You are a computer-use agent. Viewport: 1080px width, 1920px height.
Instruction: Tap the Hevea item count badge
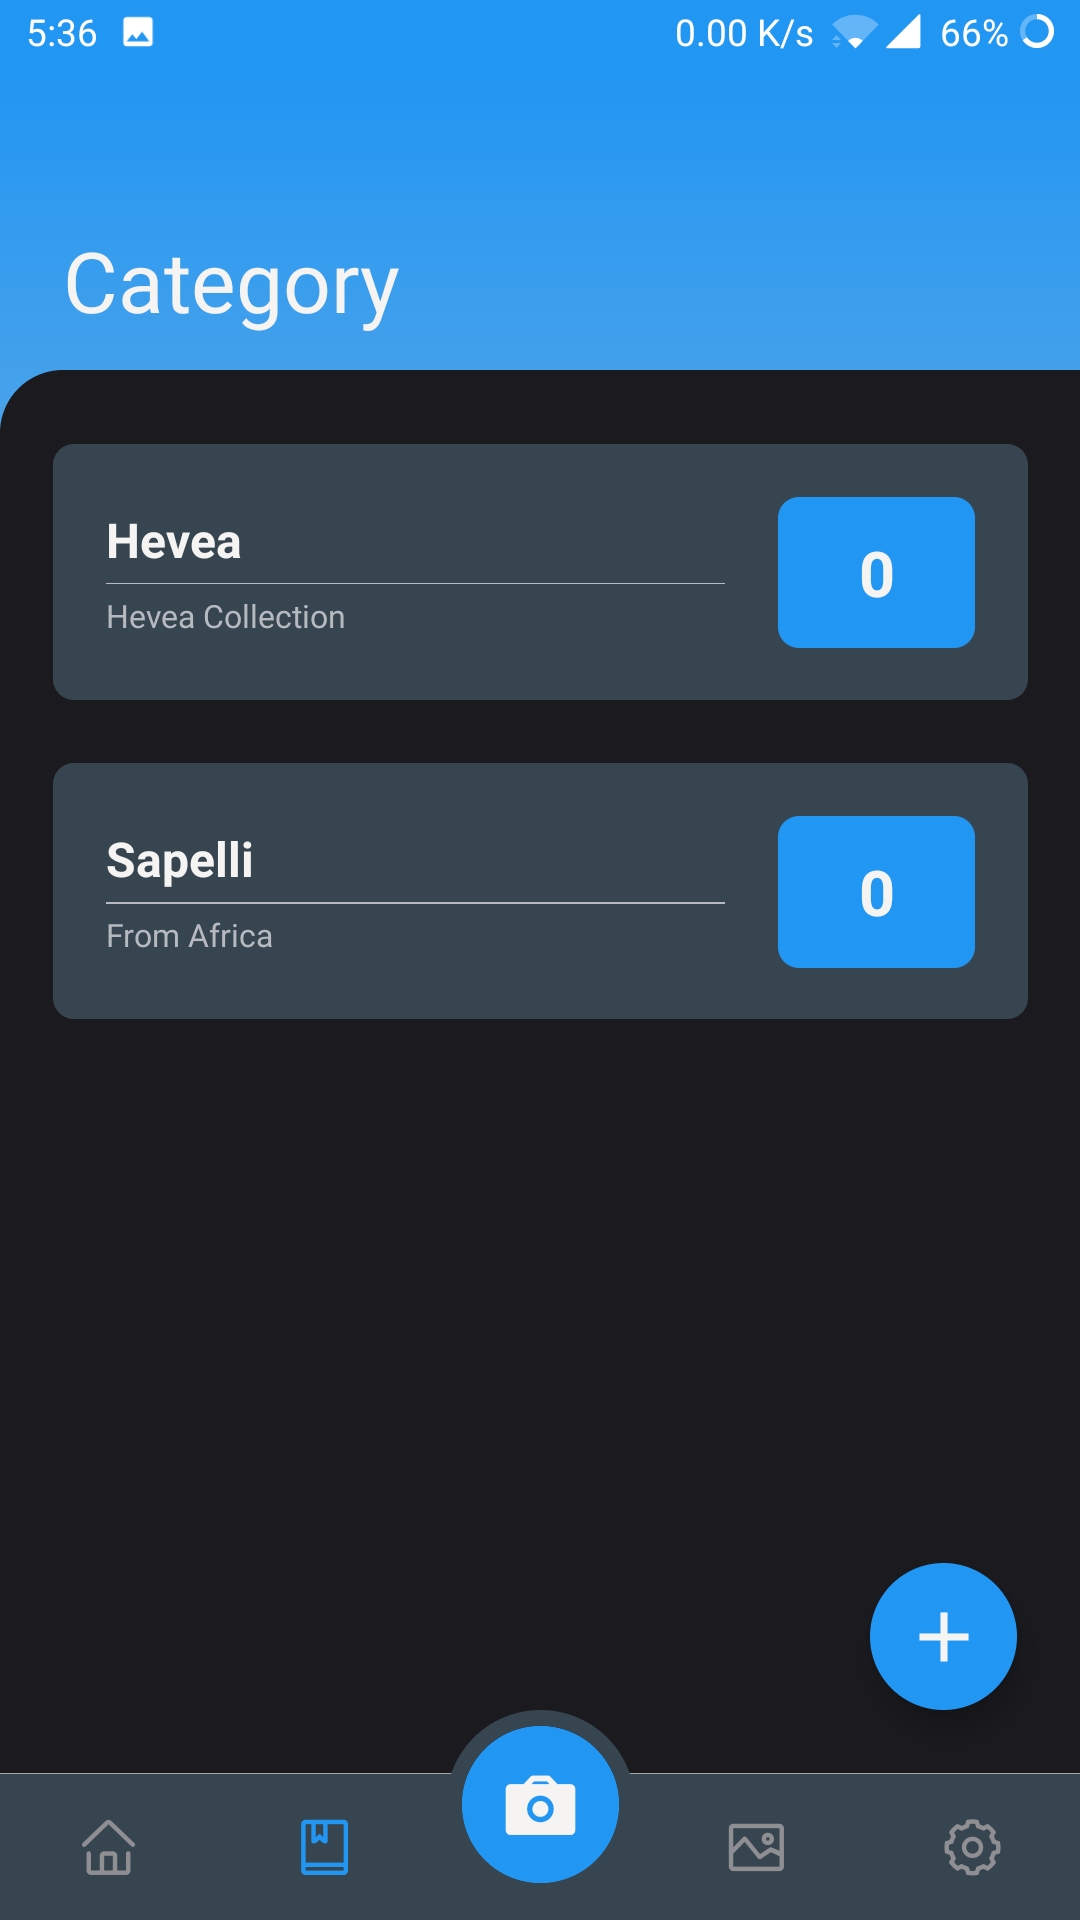click(876, 572)
